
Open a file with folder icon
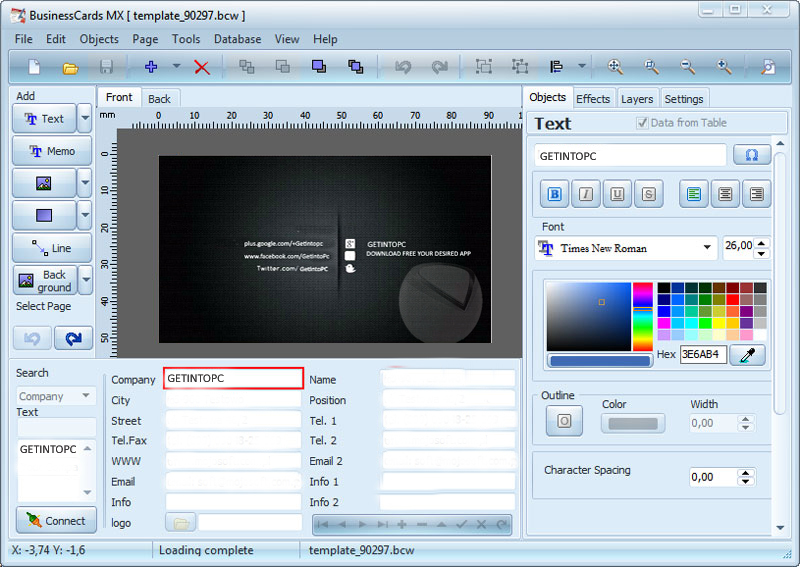(70, 67)
